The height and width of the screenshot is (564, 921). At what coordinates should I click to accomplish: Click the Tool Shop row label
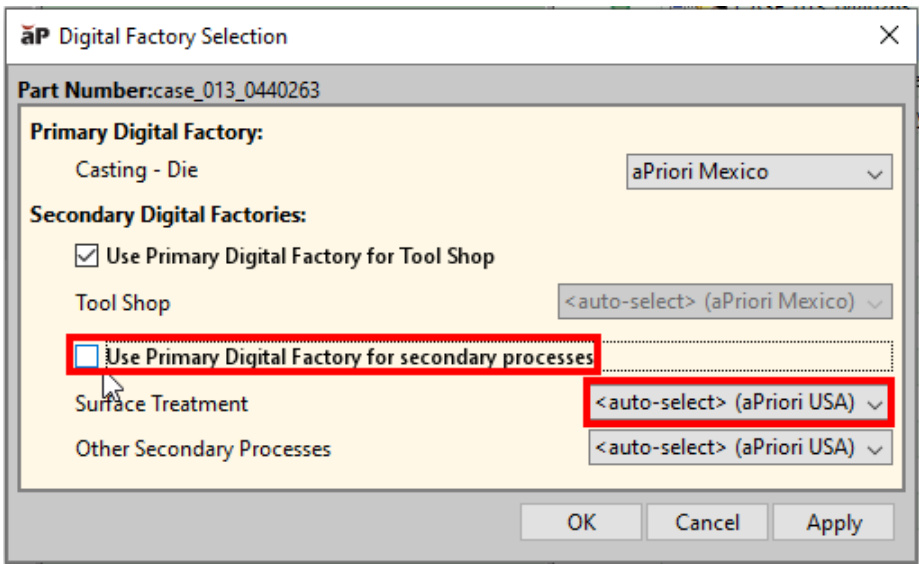(123, 302)
